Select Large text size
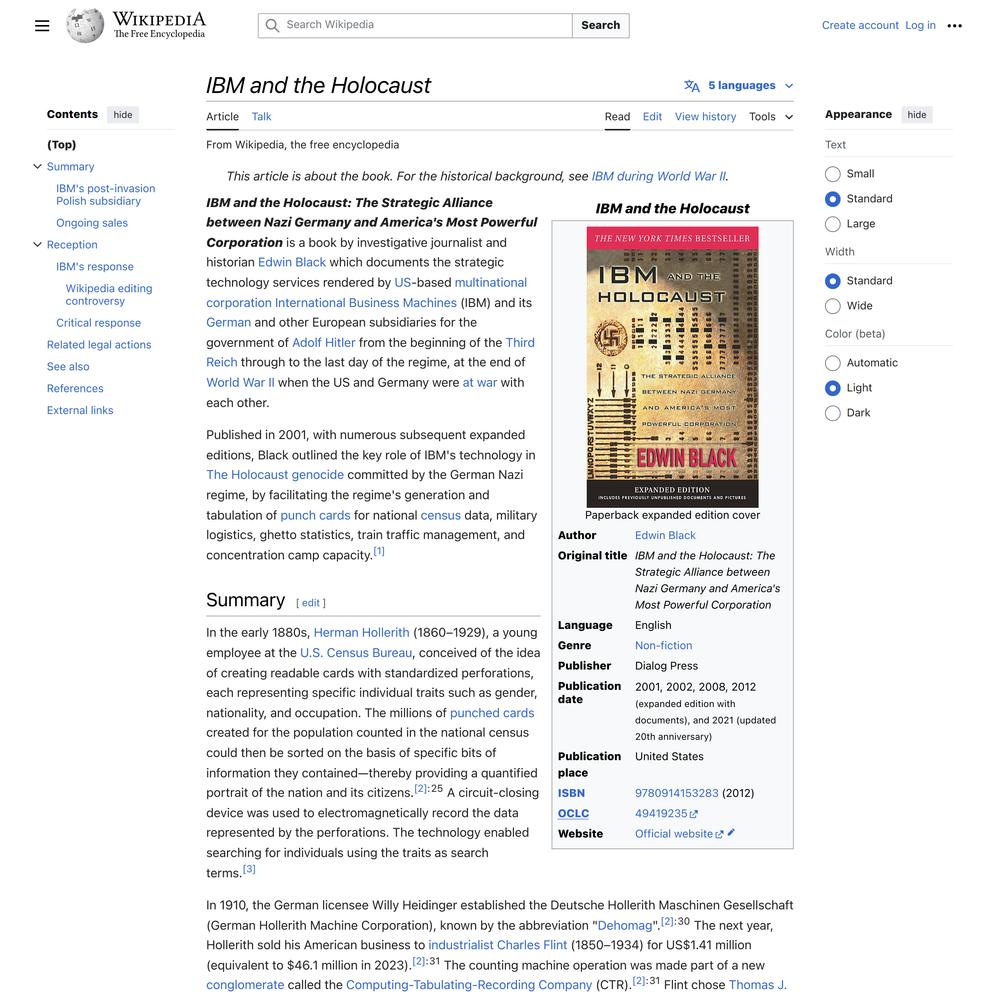1000x1000 pixels. click(832, 224)
